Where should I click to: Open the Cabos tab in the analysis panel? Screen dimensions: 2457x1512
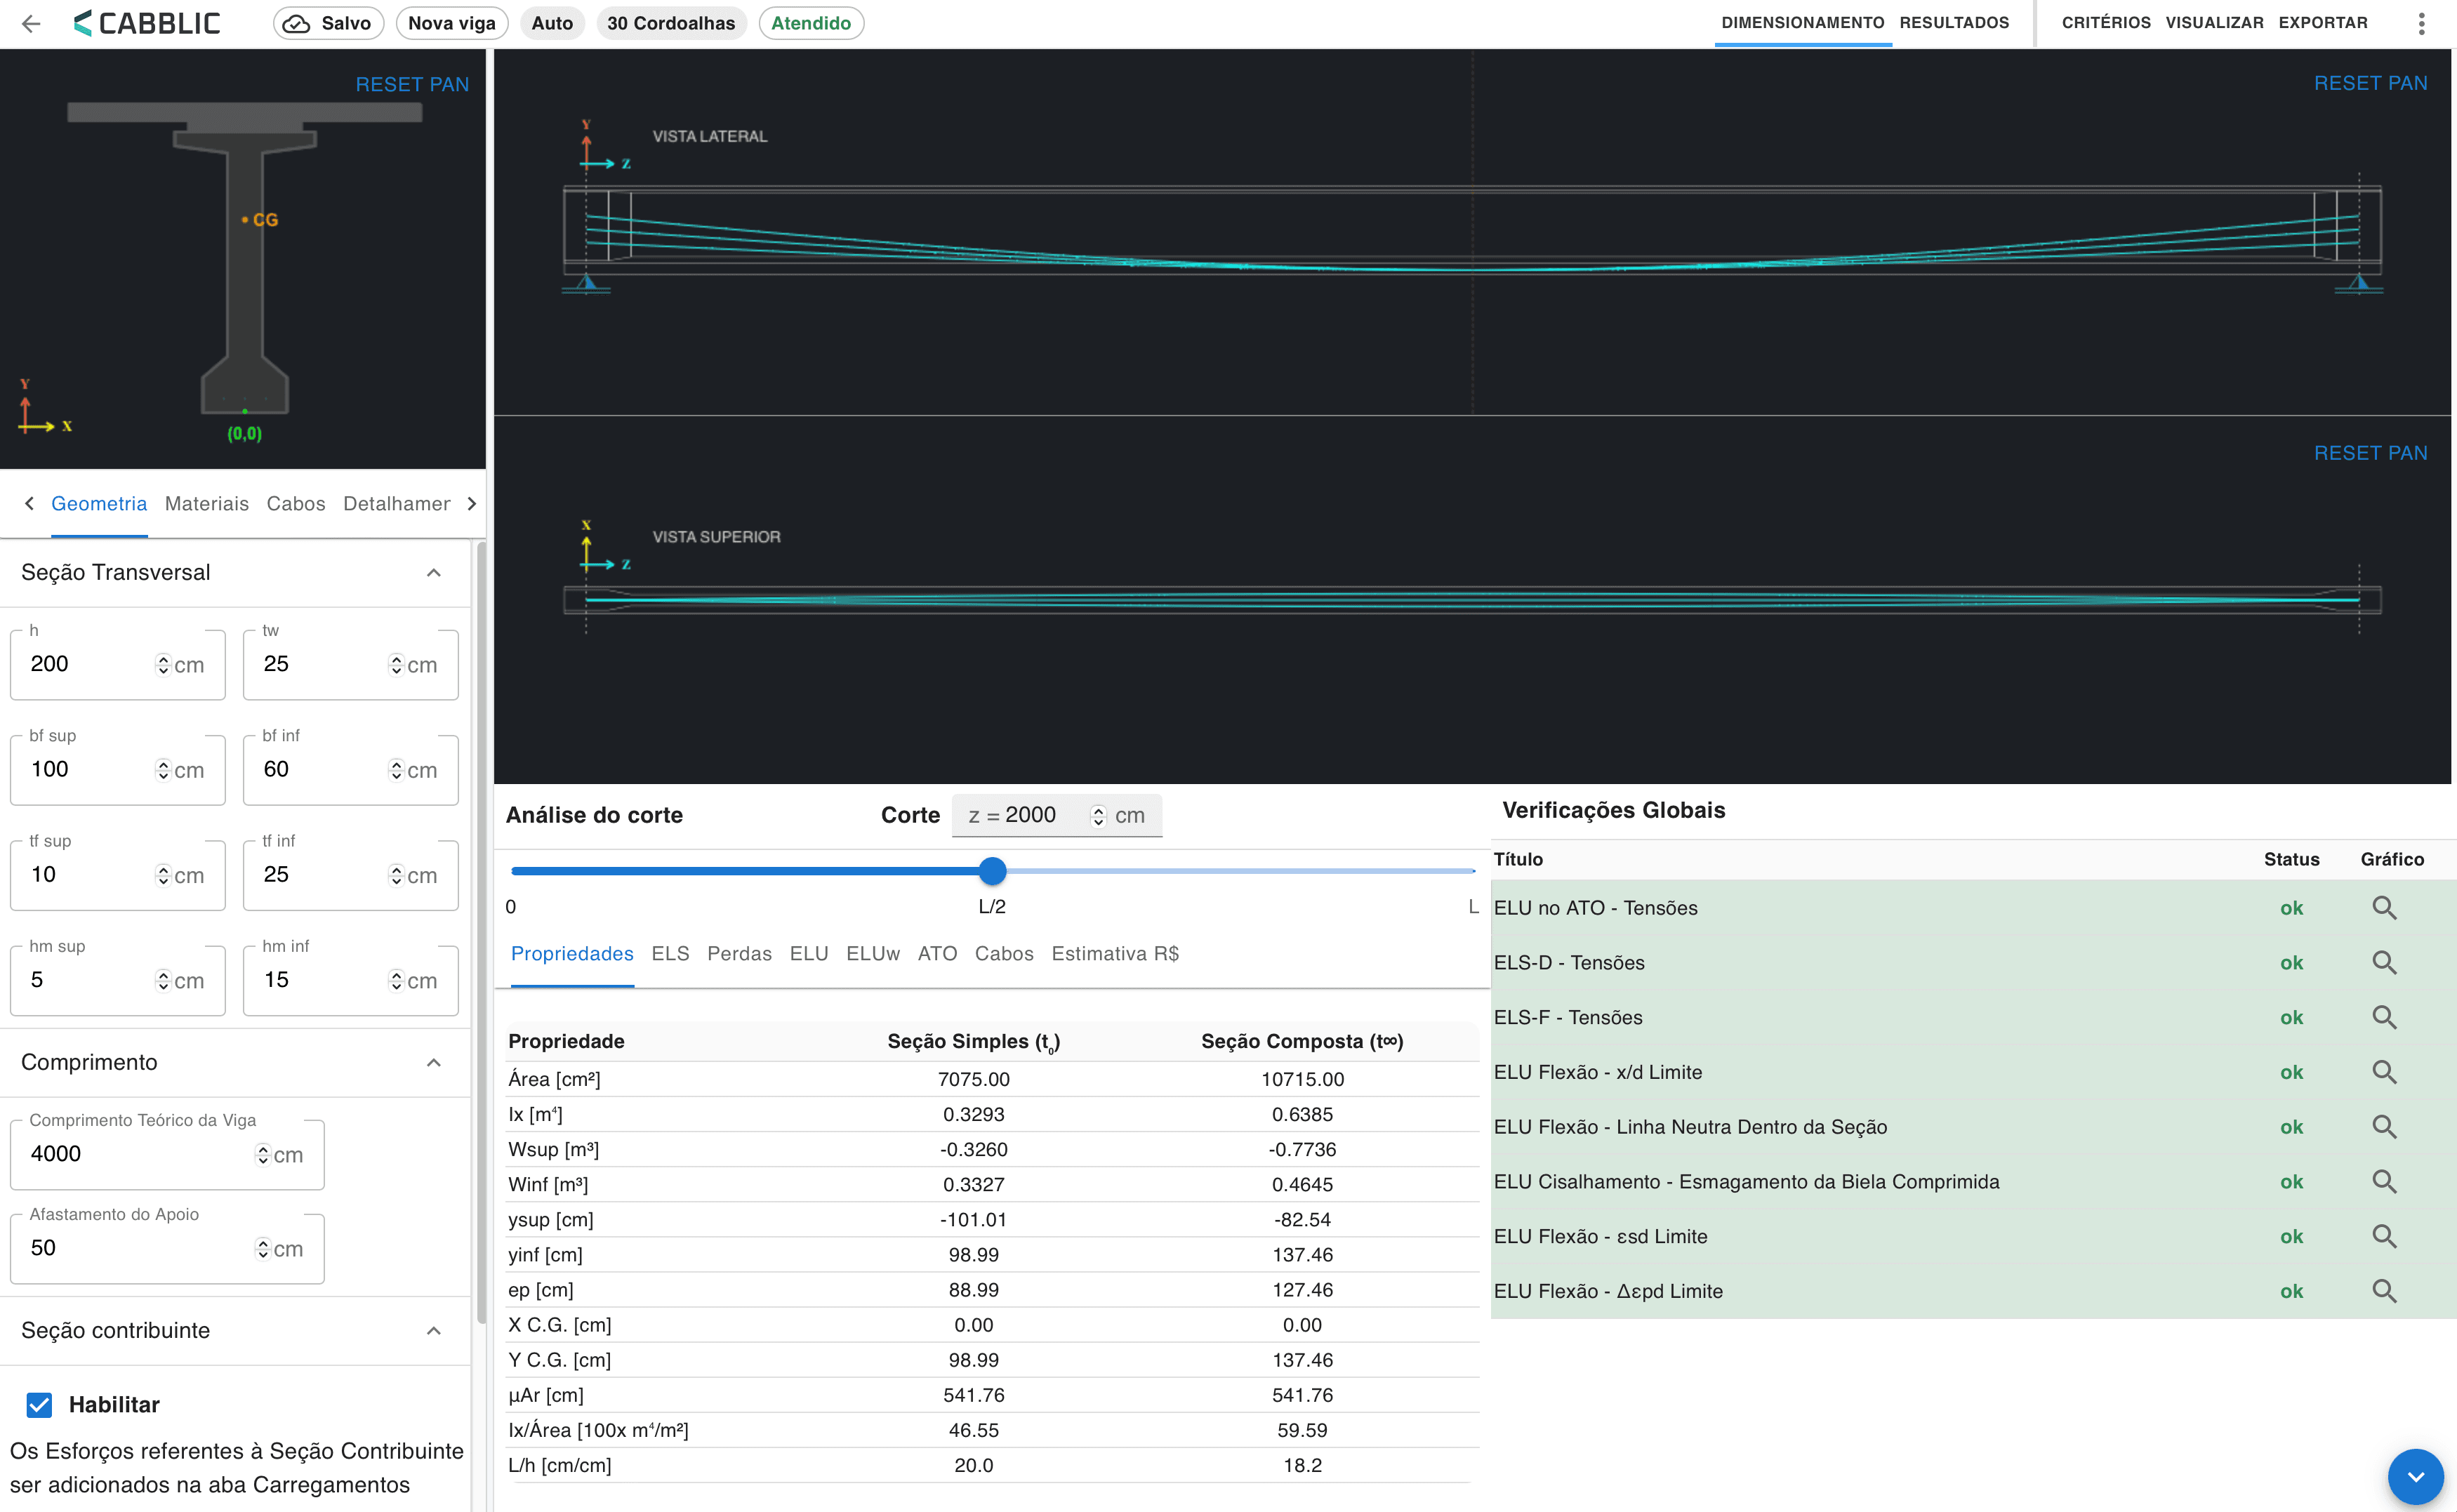1004,954
